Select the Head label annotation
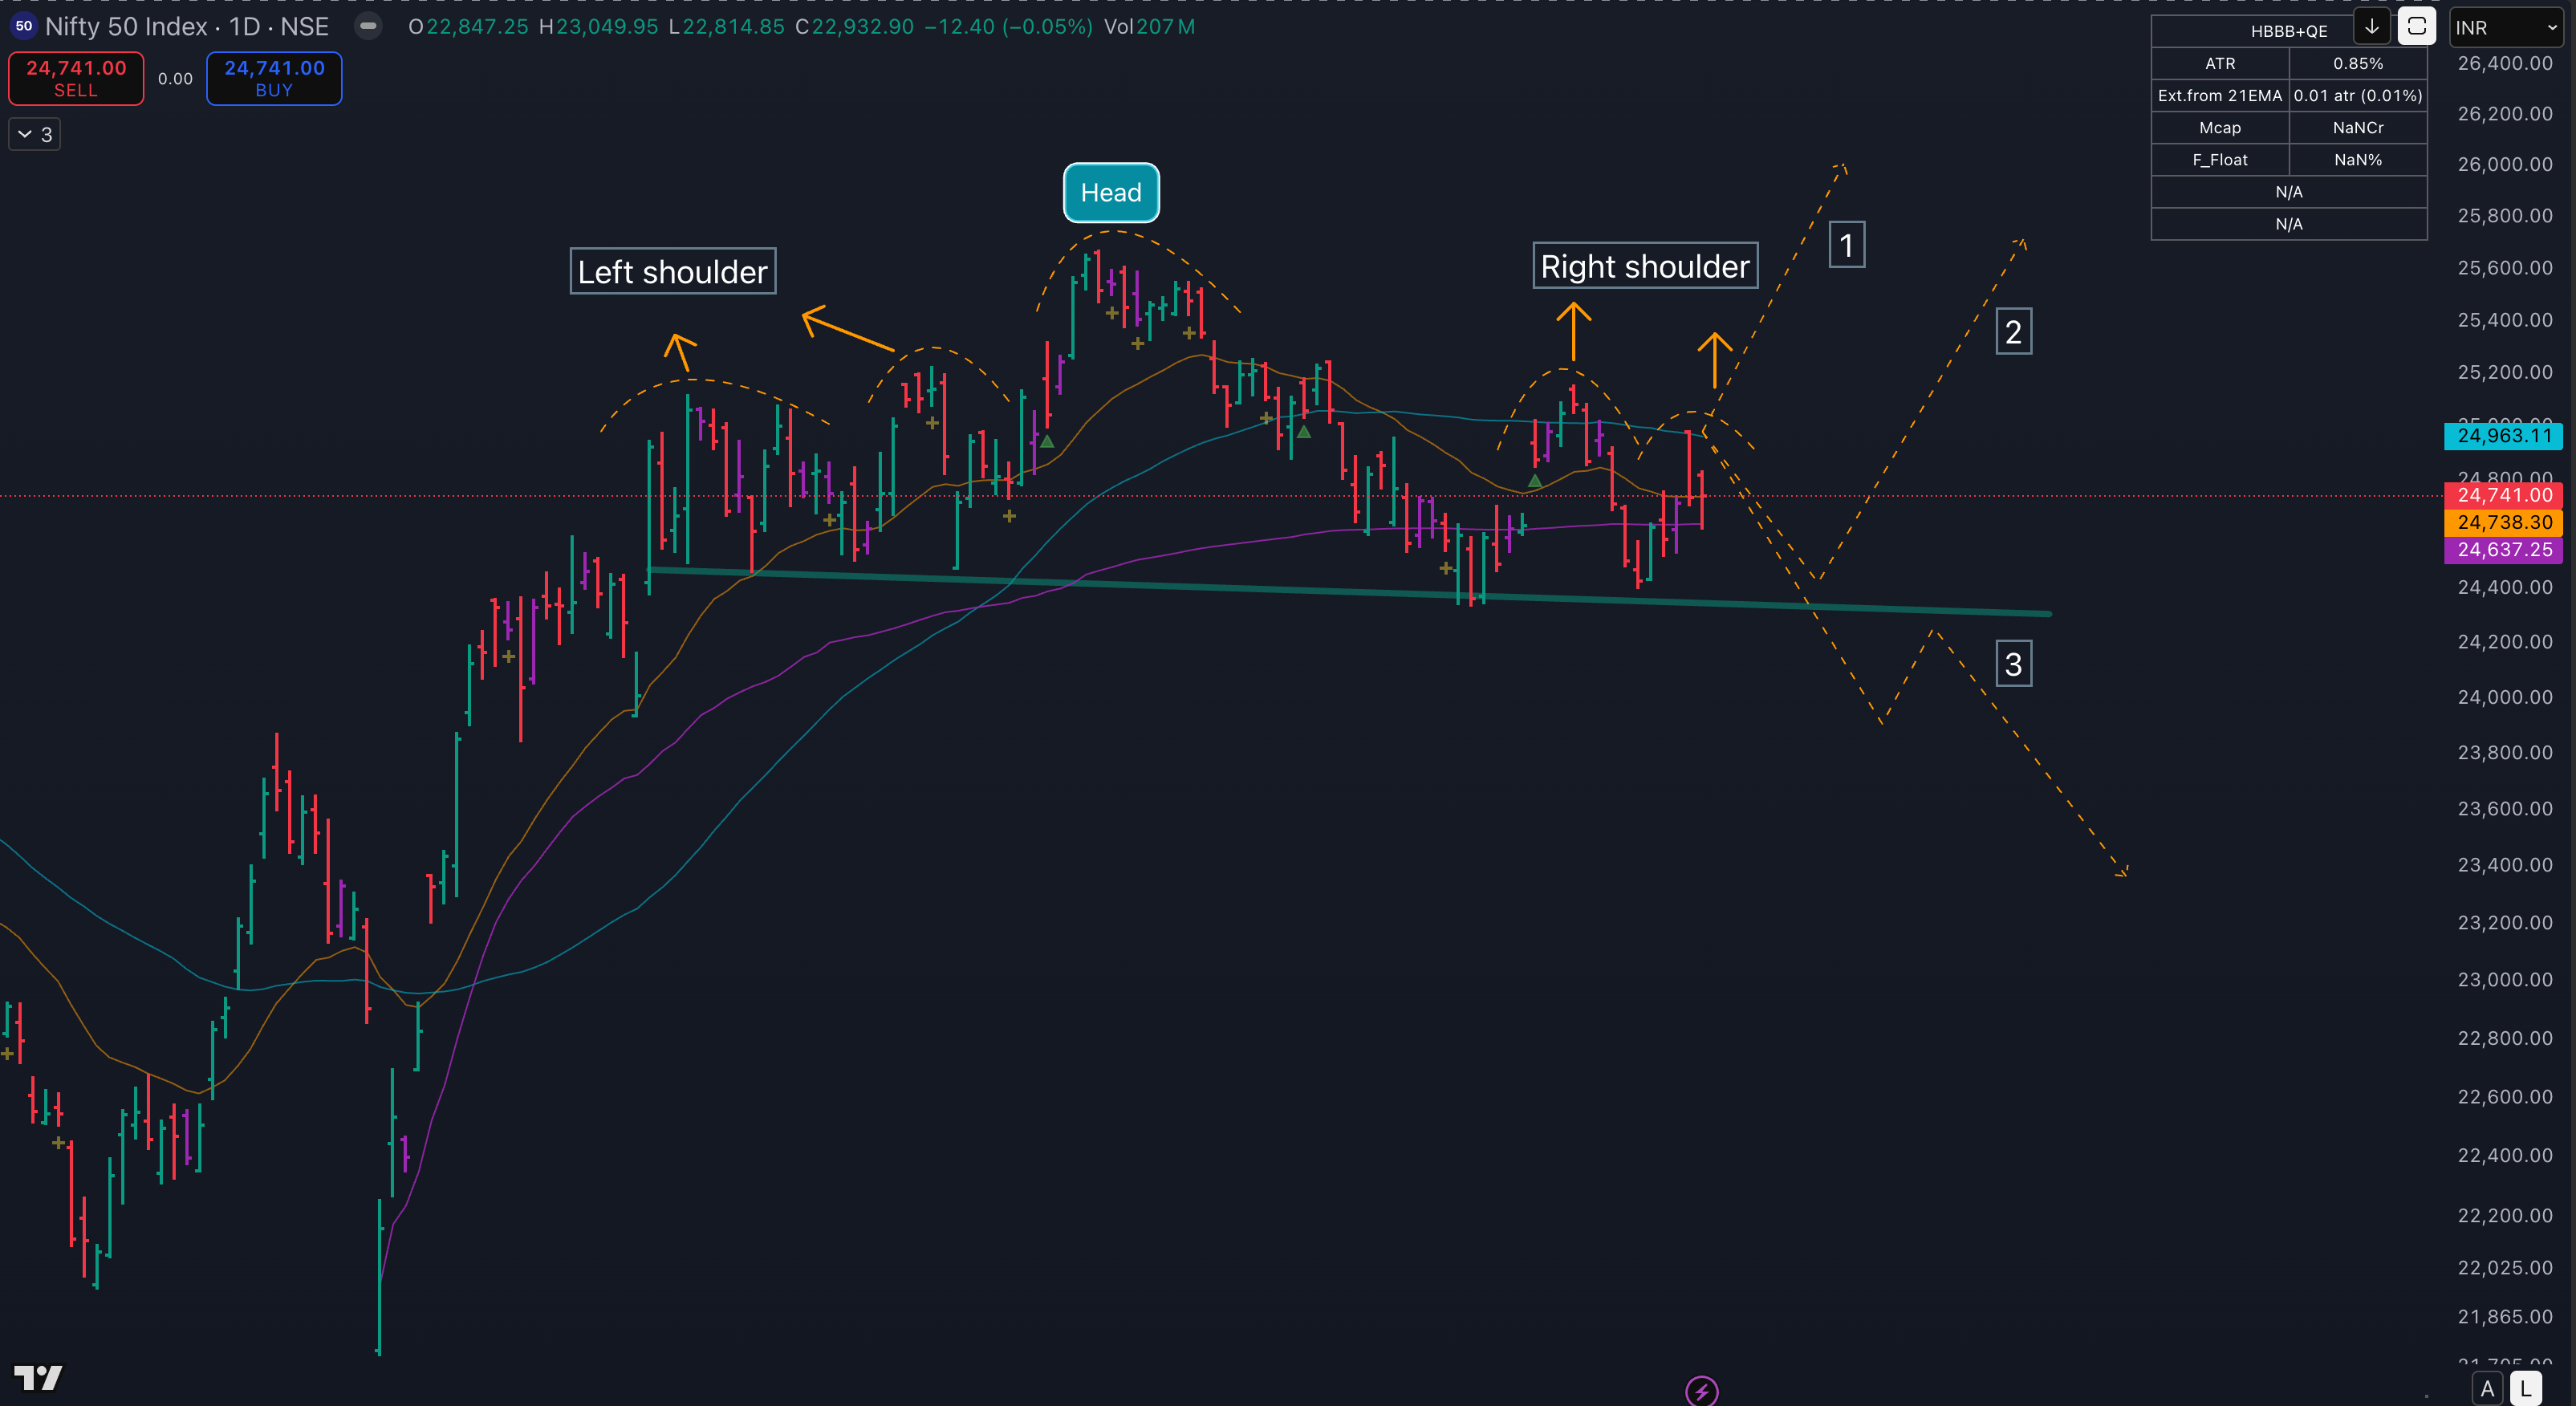 coord(1110,192)
